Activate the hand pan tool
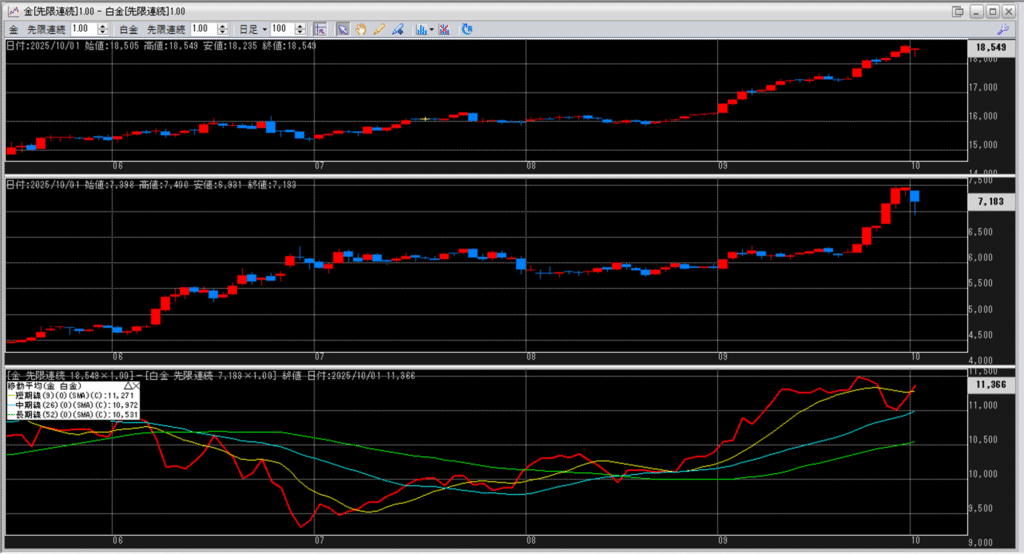This screenshot has height=554, width=1024. (x=361, y=29)
